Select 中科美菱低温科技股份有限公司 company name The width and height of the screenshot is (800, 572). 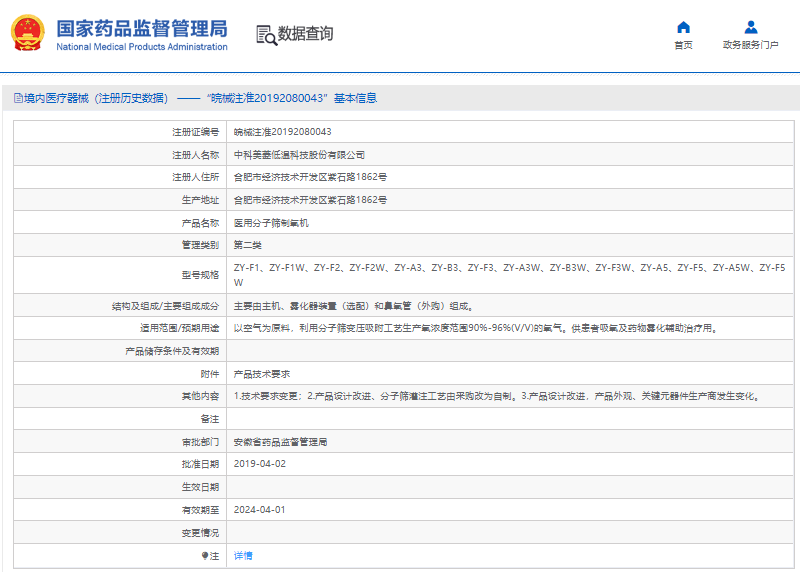(x=299, y=155)
